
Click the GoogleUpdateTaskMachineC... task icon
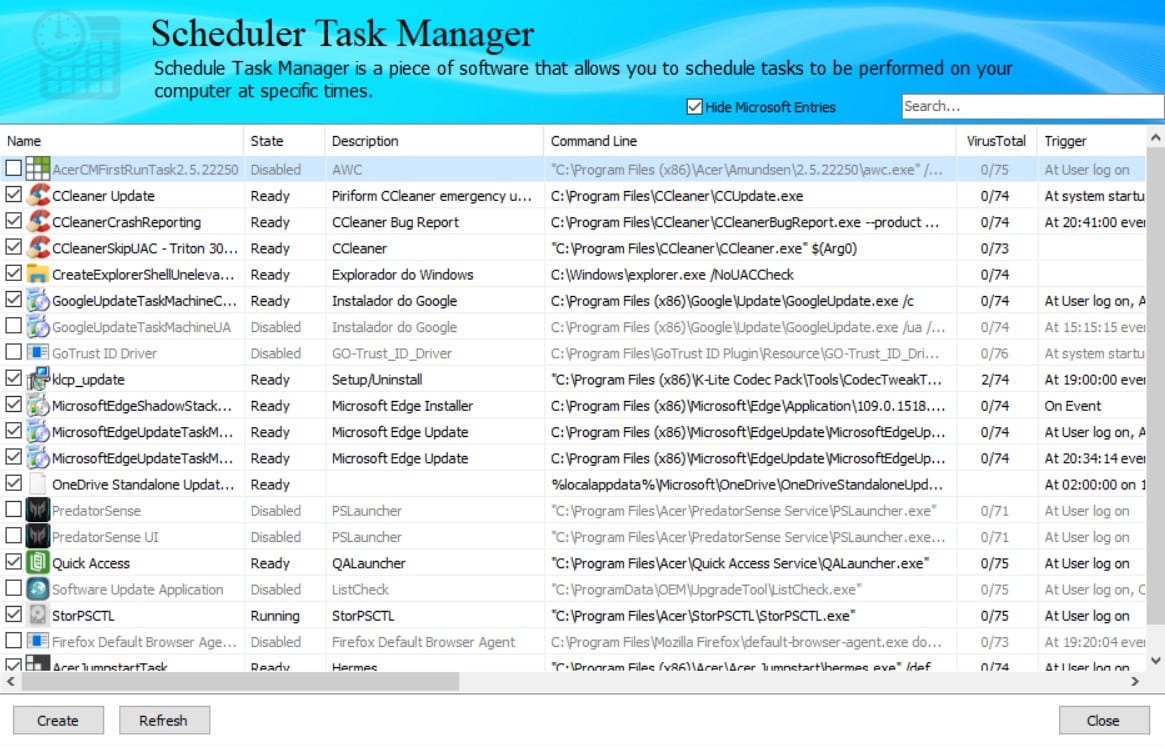38,300
